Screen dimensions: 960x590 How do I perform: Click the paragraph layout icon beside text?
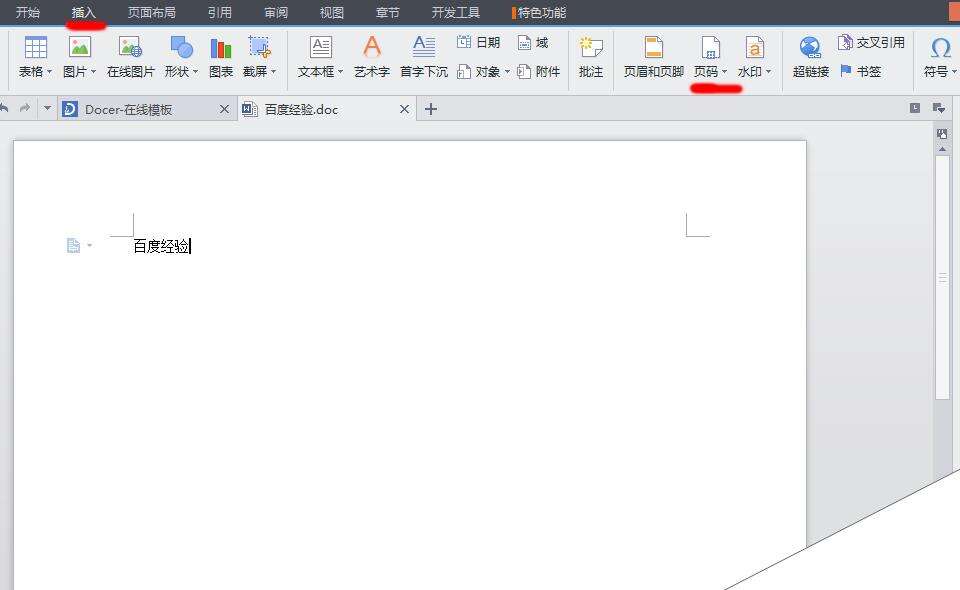coord(73,245)
